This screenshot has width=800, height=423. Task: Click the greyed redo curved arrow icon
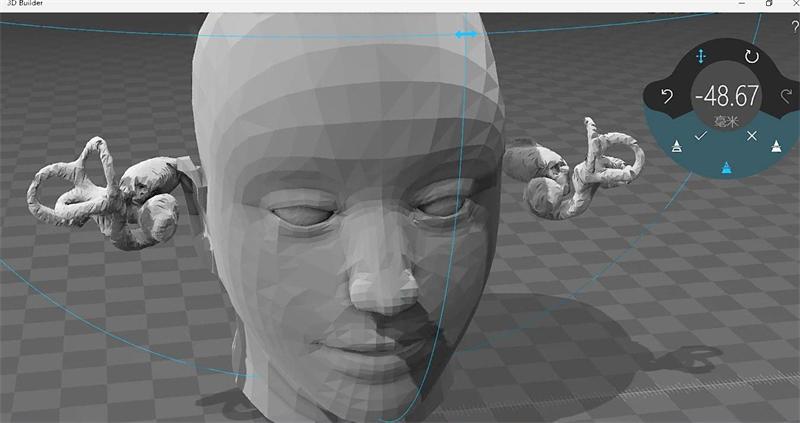787,96
